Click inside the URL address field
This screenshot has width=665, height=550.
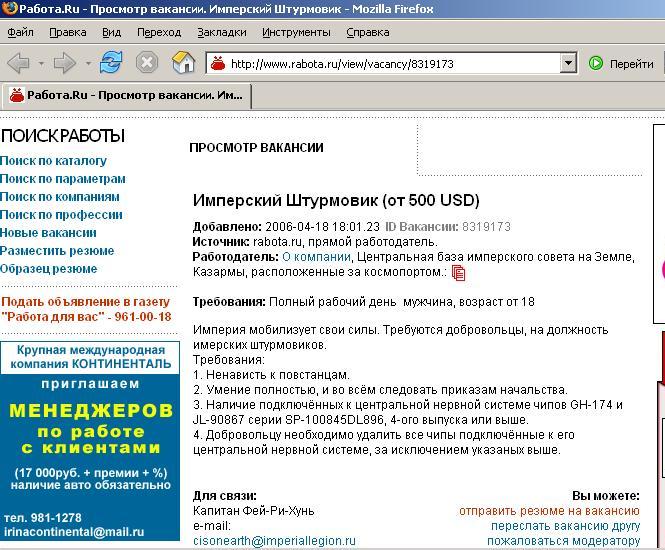(x=390, y=63)
